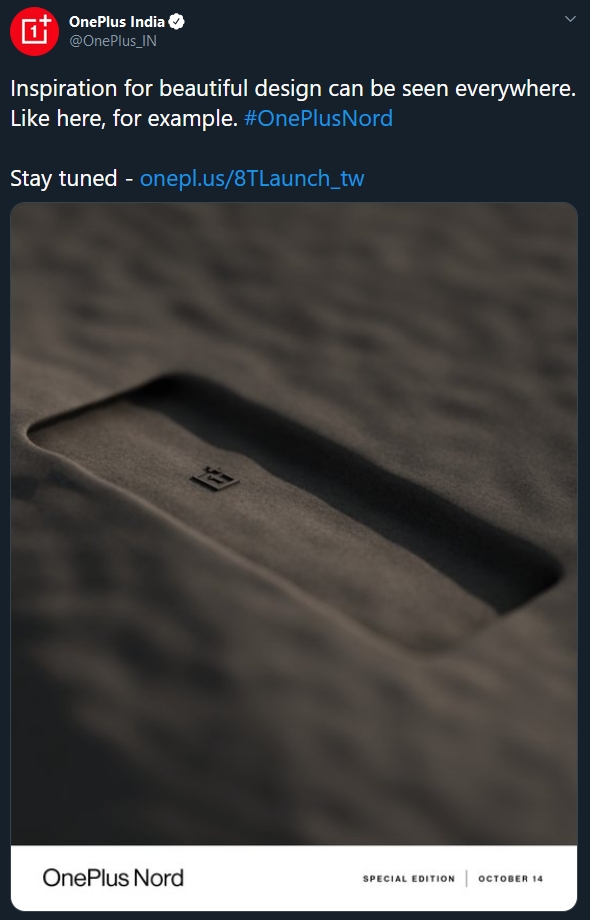
Task: Click the divider line before OCTOBER 14
Action: point(467,878)
